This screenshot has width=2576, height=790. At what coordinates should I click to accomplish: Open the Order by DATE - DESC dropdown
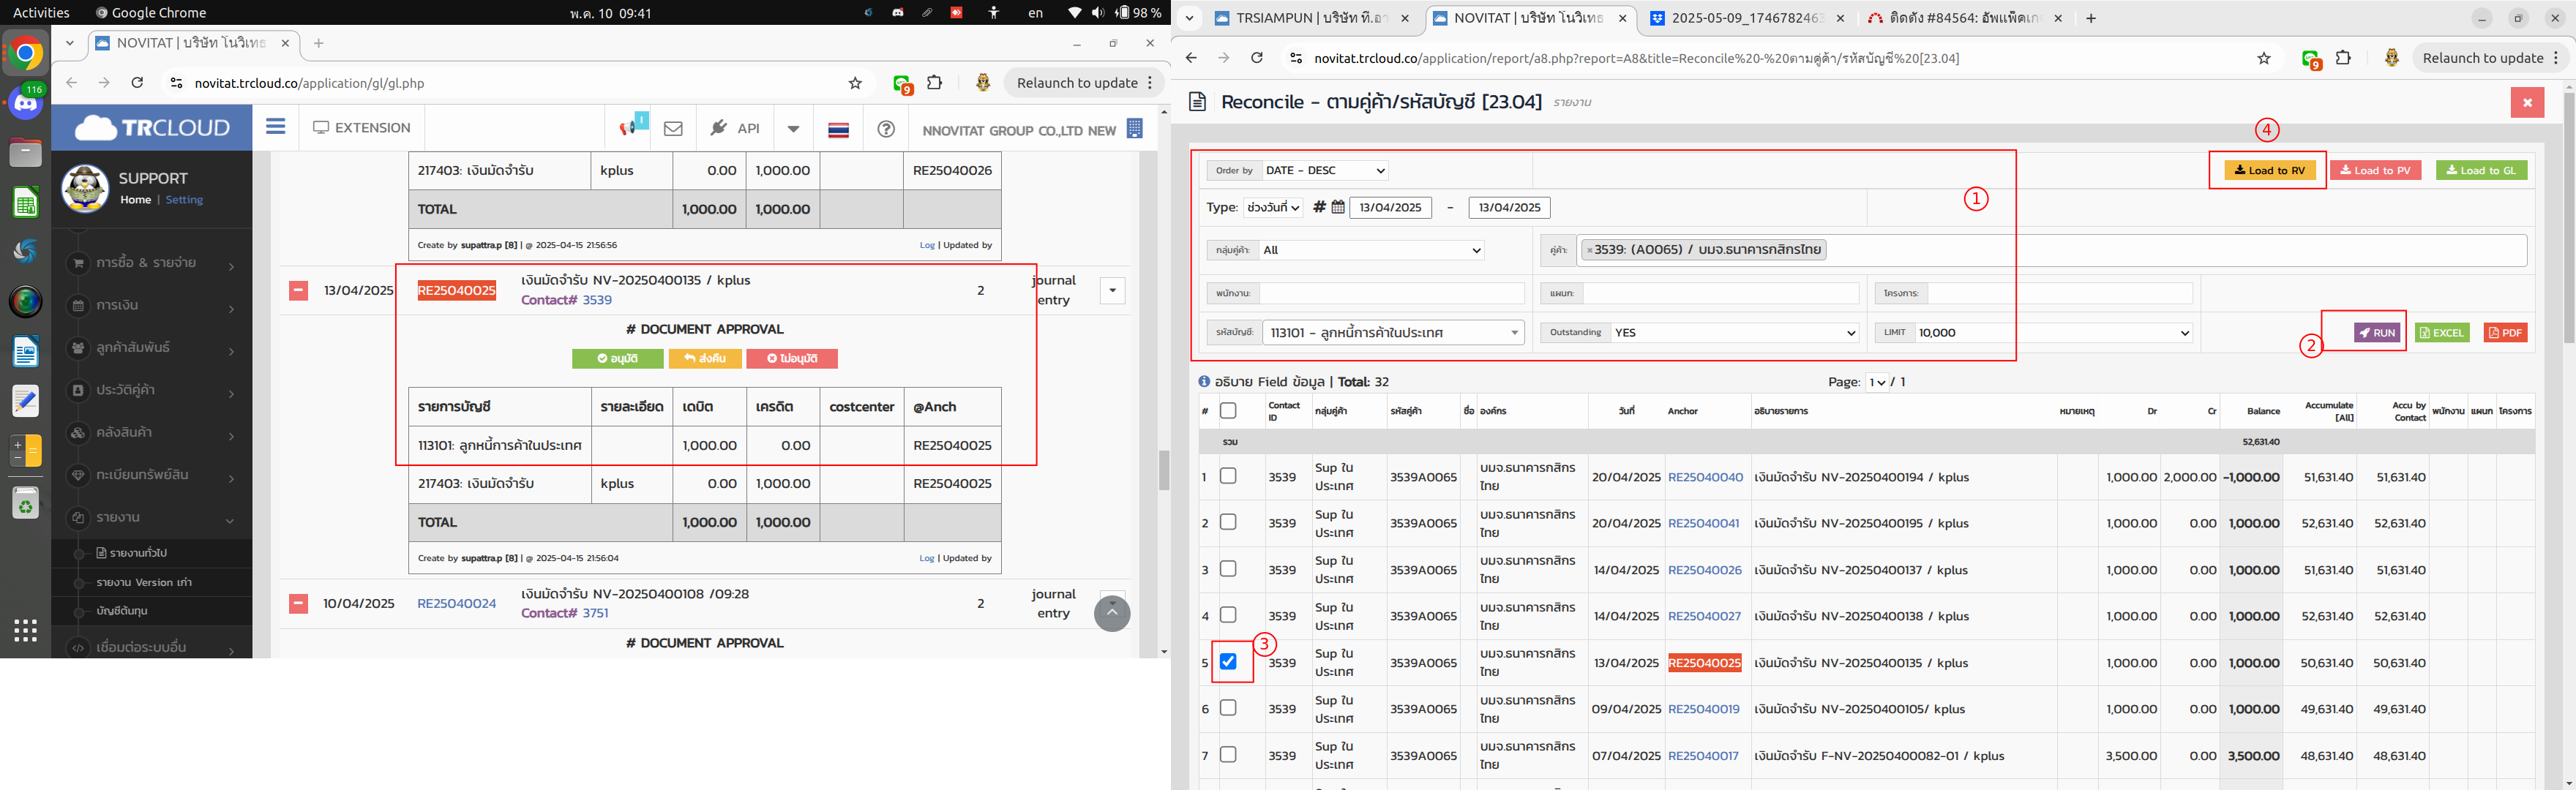point(1325,170)
